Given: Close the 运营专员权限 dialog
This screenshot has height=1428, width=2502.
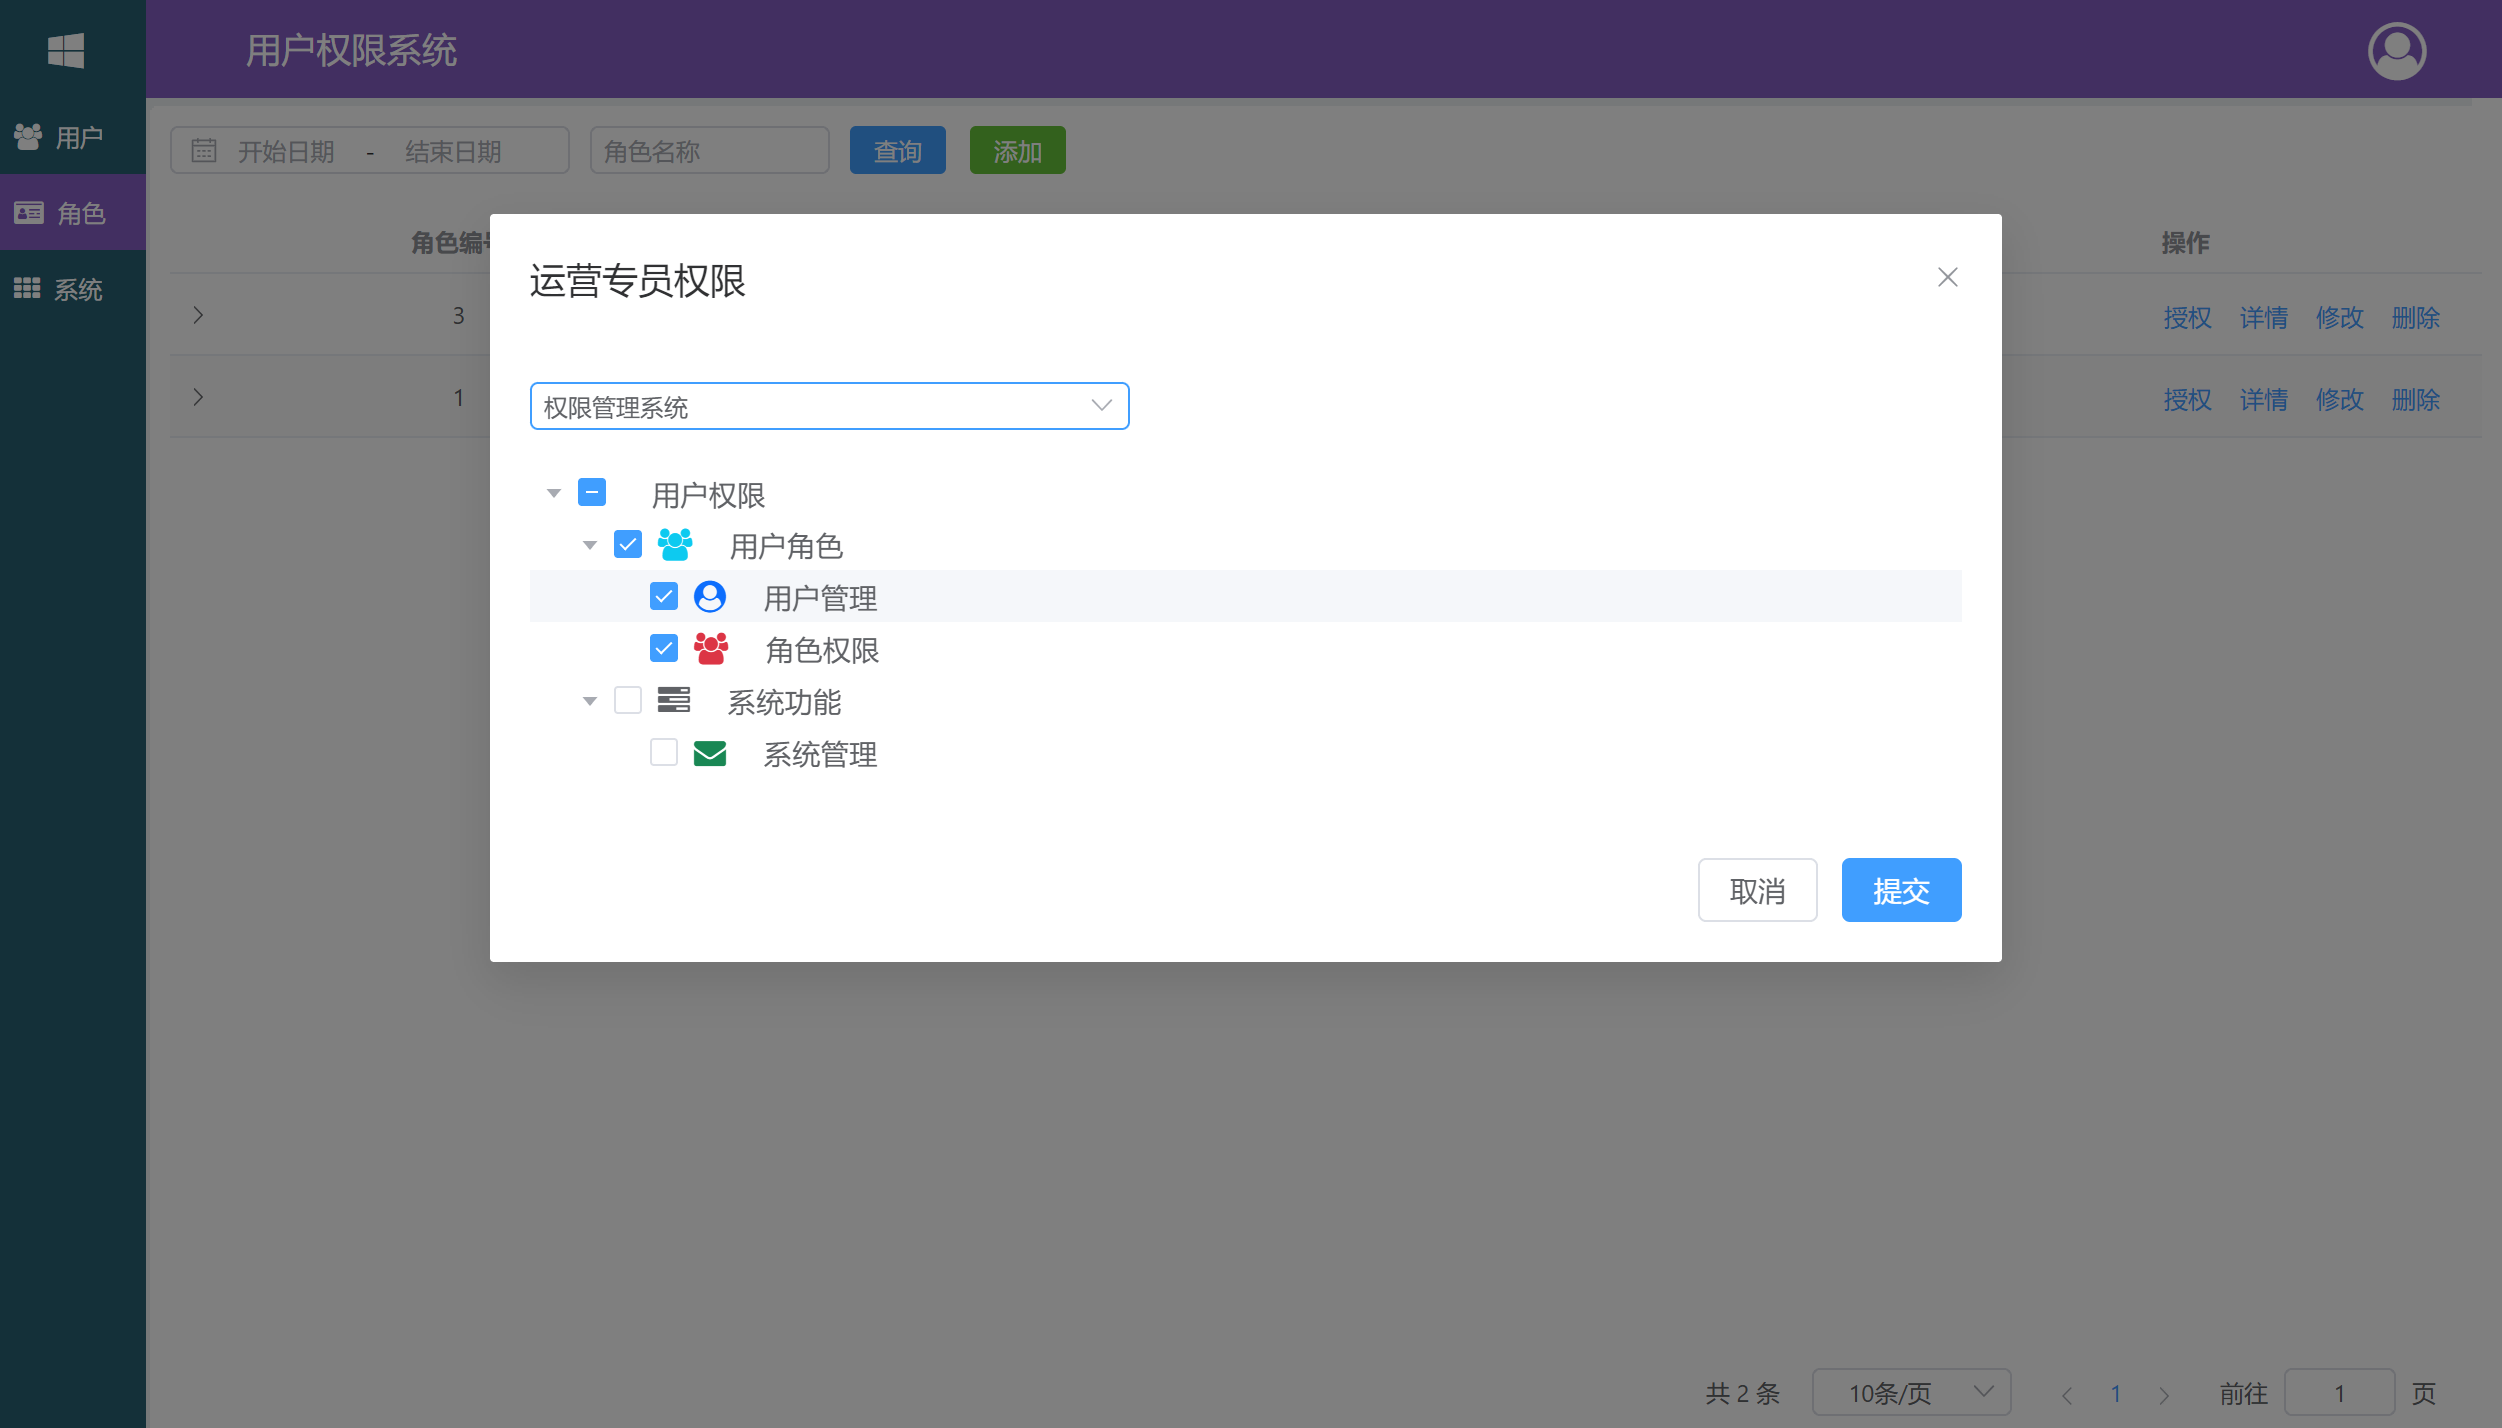Looking at the screenshot, I should click(x=1947, y=277).
